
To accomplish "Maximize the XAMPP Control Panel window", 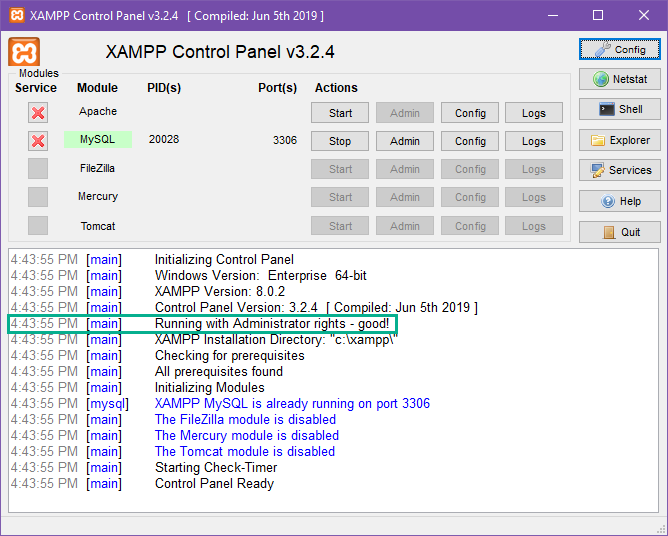I will 598,15.
